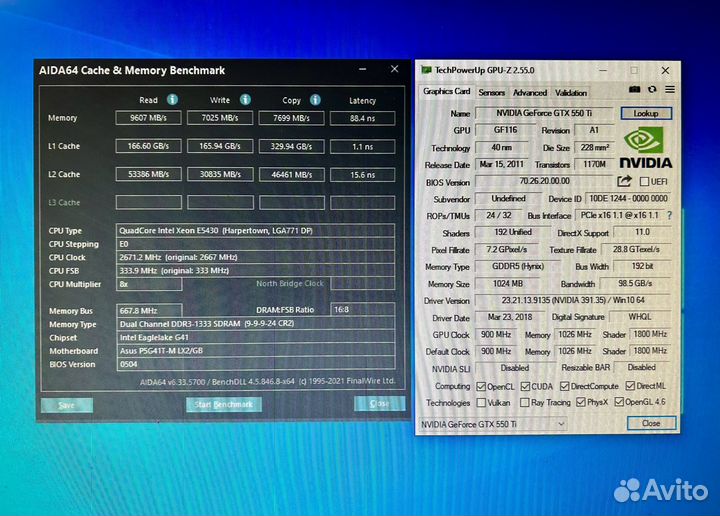Click Motherboard value Asus P5G41T-M LX2/GB
This screenshot has height=516, width=720.
click(255, 351)
